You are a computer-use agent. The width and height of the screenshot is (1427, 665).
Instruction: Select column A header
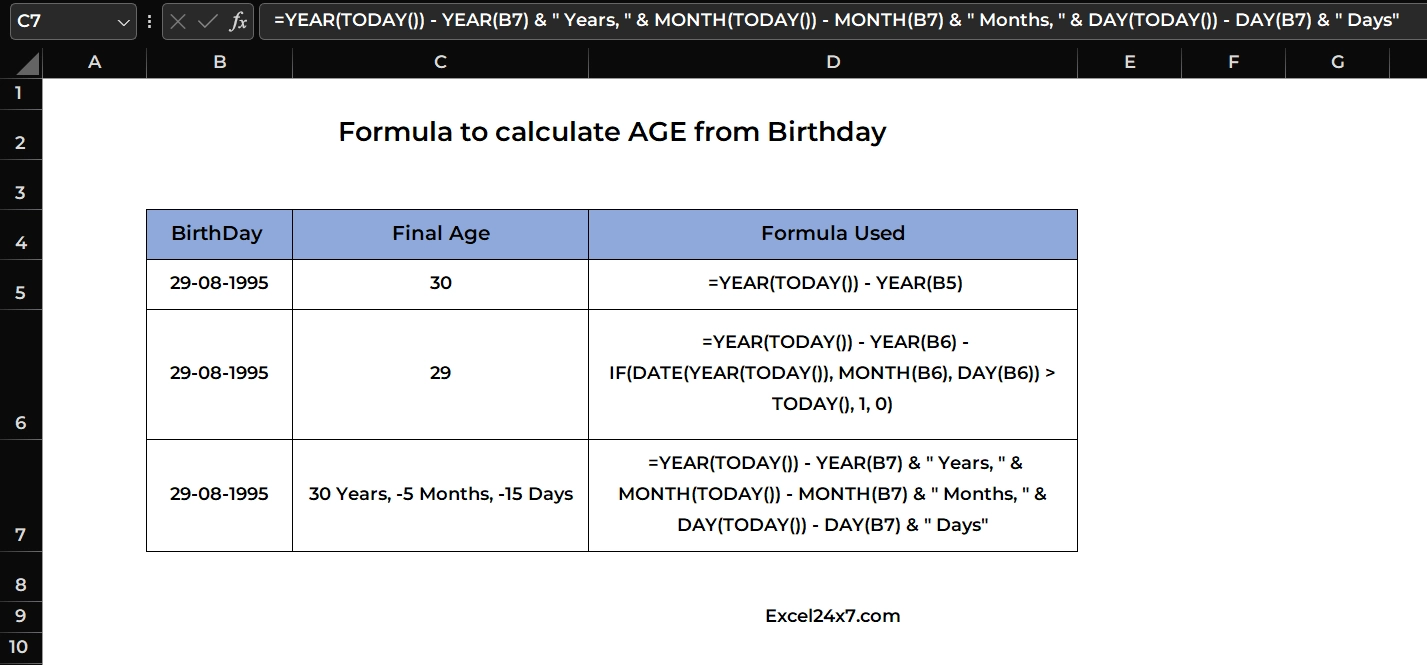[x=94, y=62]
